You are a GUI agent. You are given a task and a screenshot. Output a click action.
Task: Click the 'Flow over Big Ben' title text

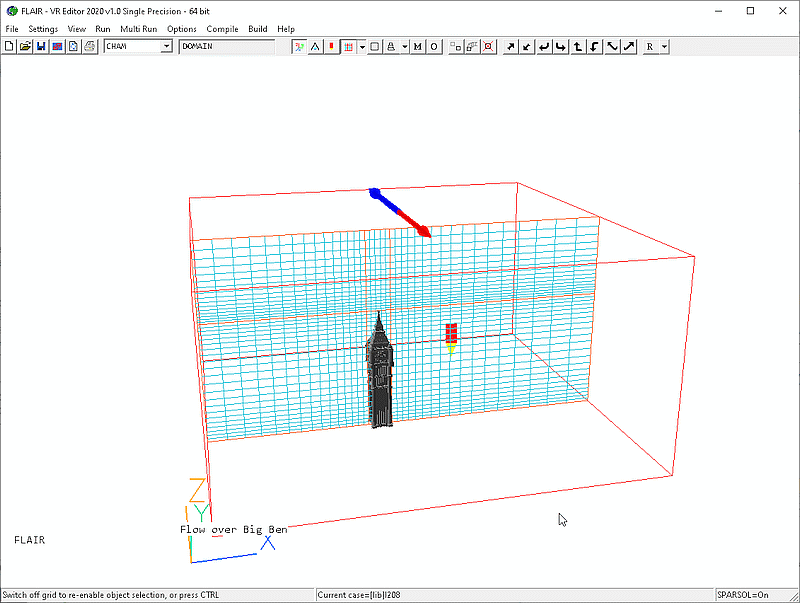(234, 530)
